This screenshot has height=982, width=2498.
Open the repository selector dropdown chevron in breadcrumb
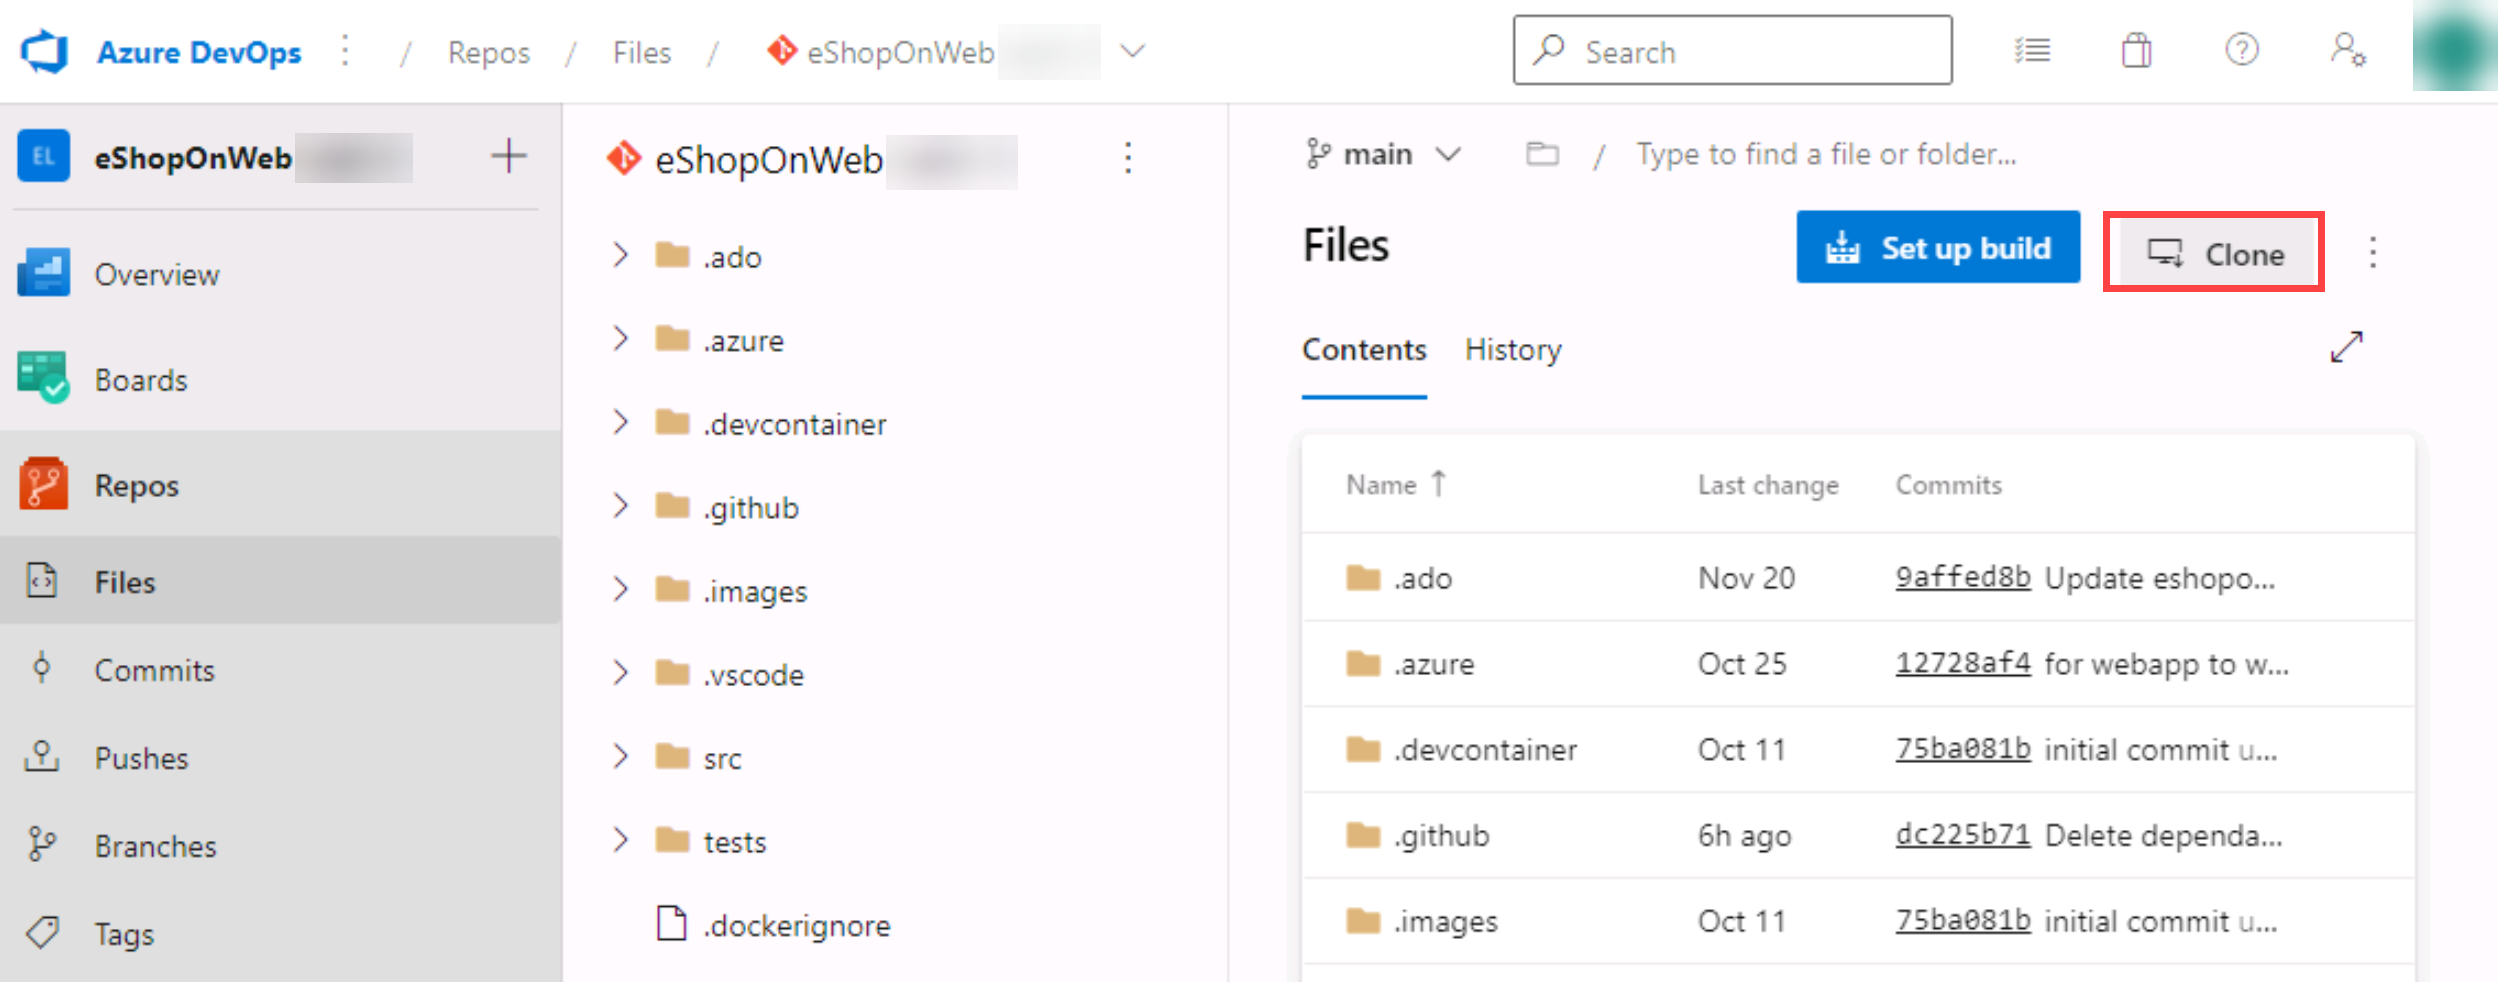point(1132,51)
